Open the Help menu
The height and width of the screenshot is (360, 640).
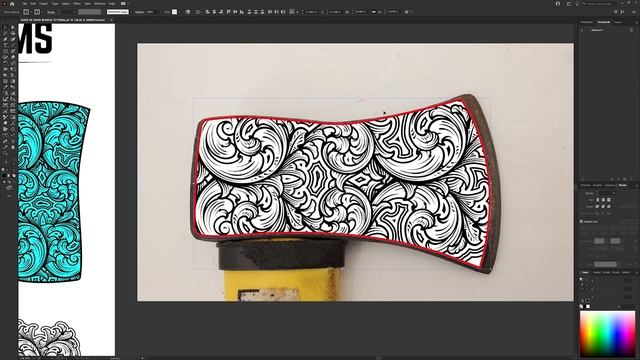click(x=111, y=4)
